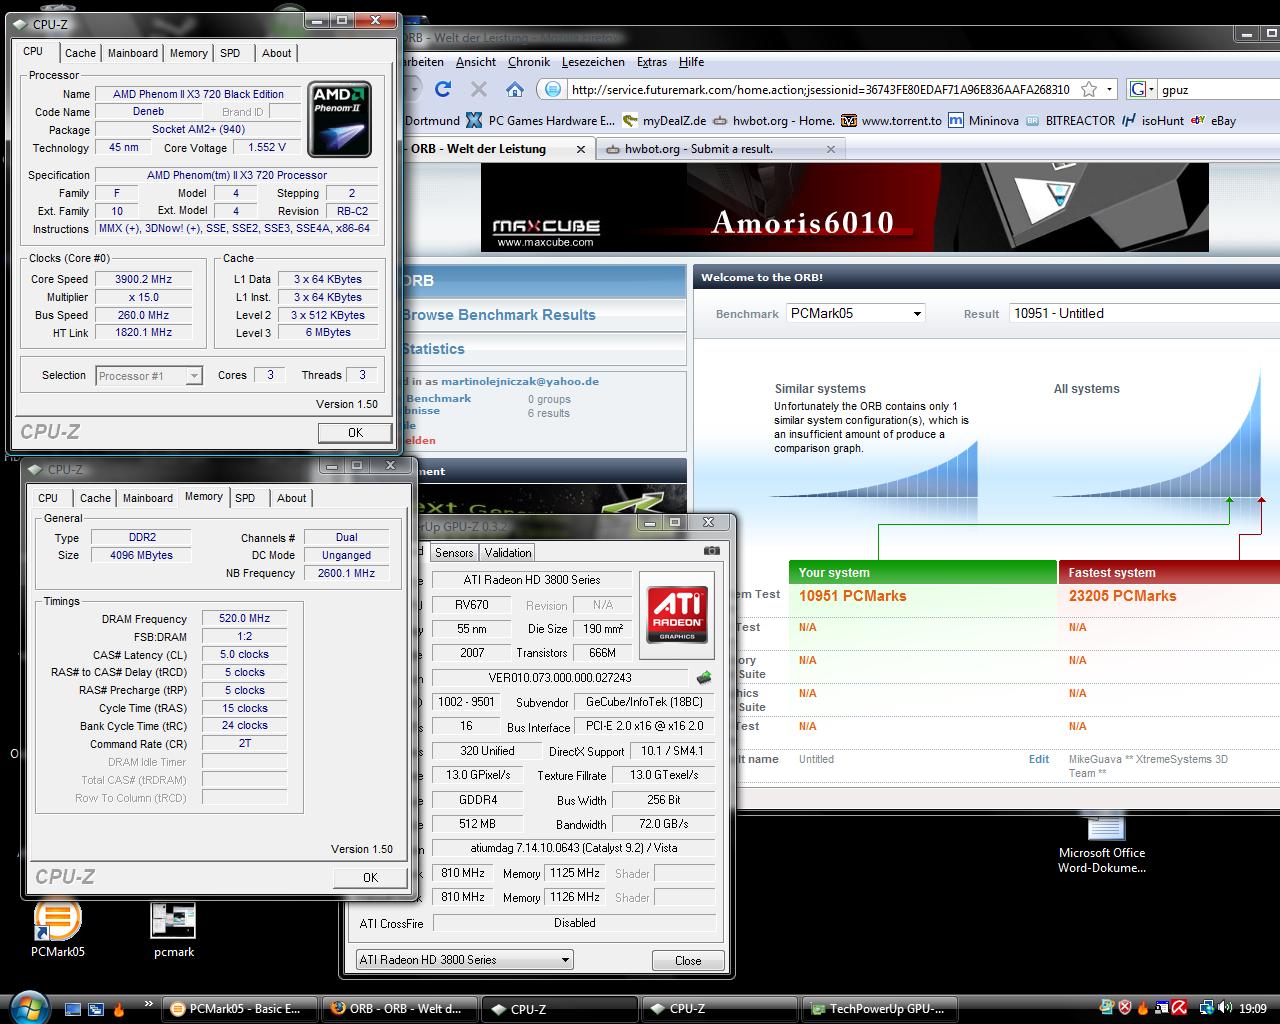This screenshot has height=1024, width=1280.
Task: Open SPD tab in lower CPU-Z window
Action: (x=245, y=497)
